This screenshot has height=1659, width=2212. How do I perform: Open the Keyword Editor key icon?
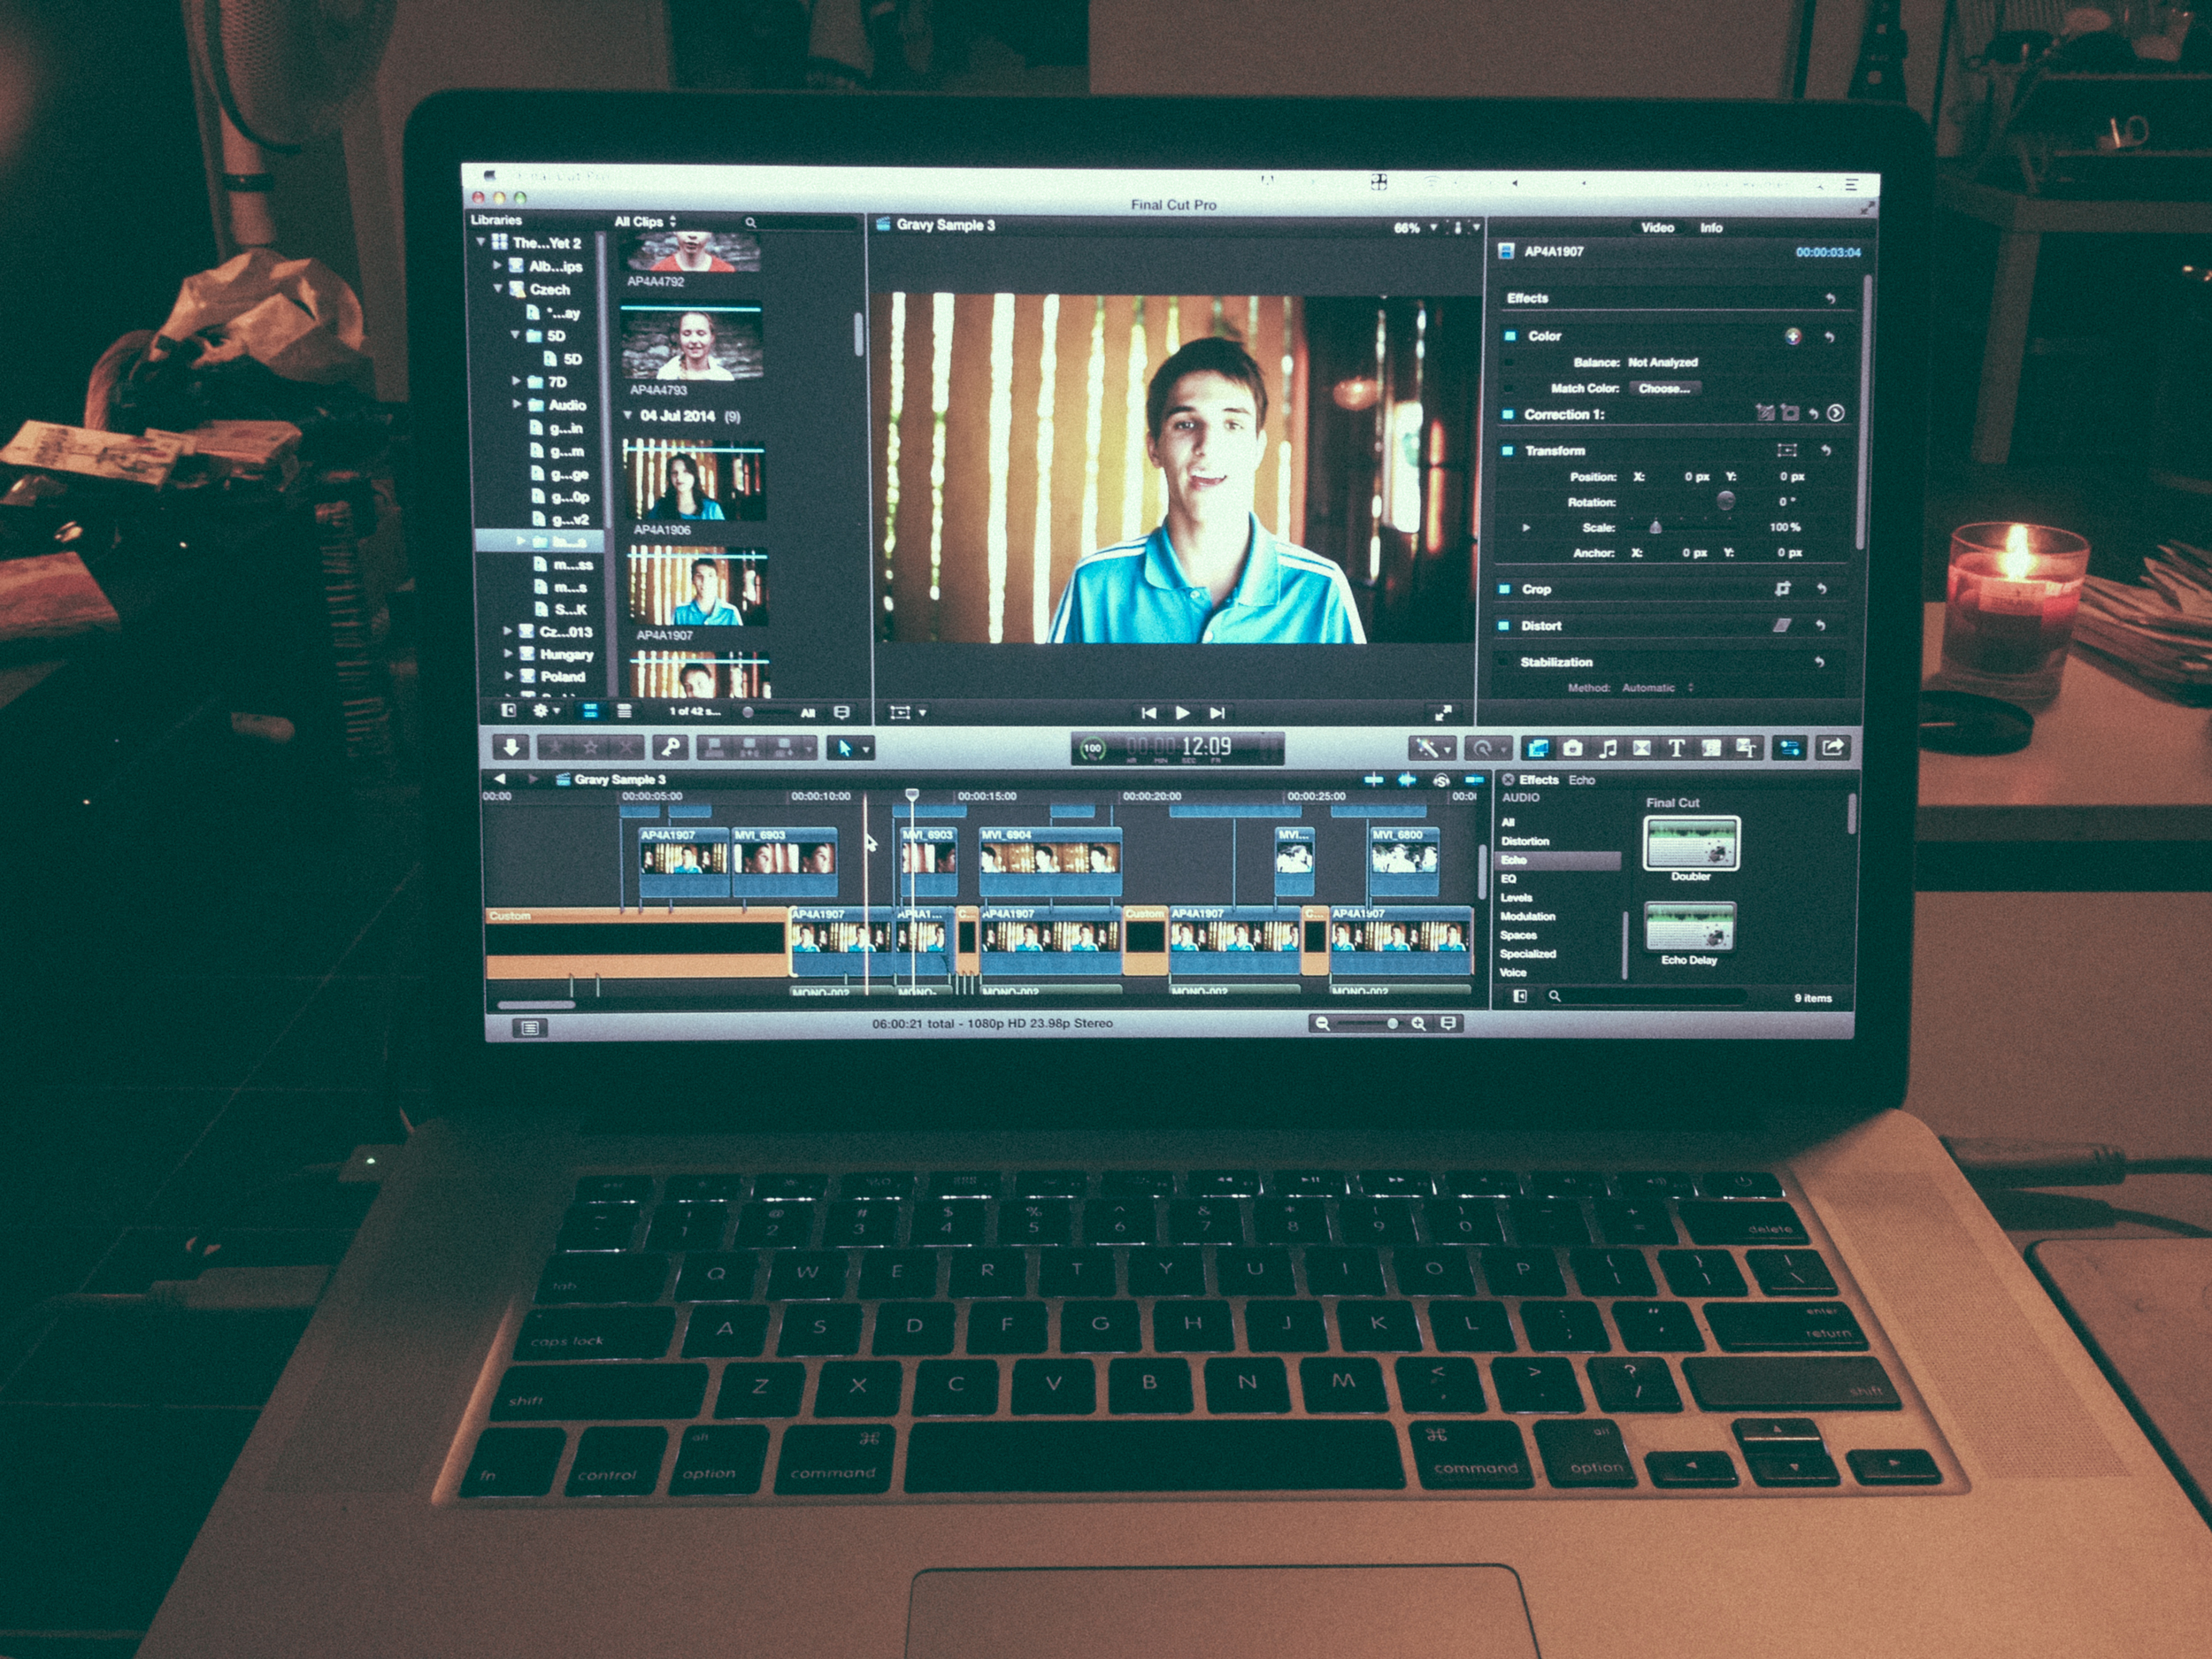pos(670,747)
